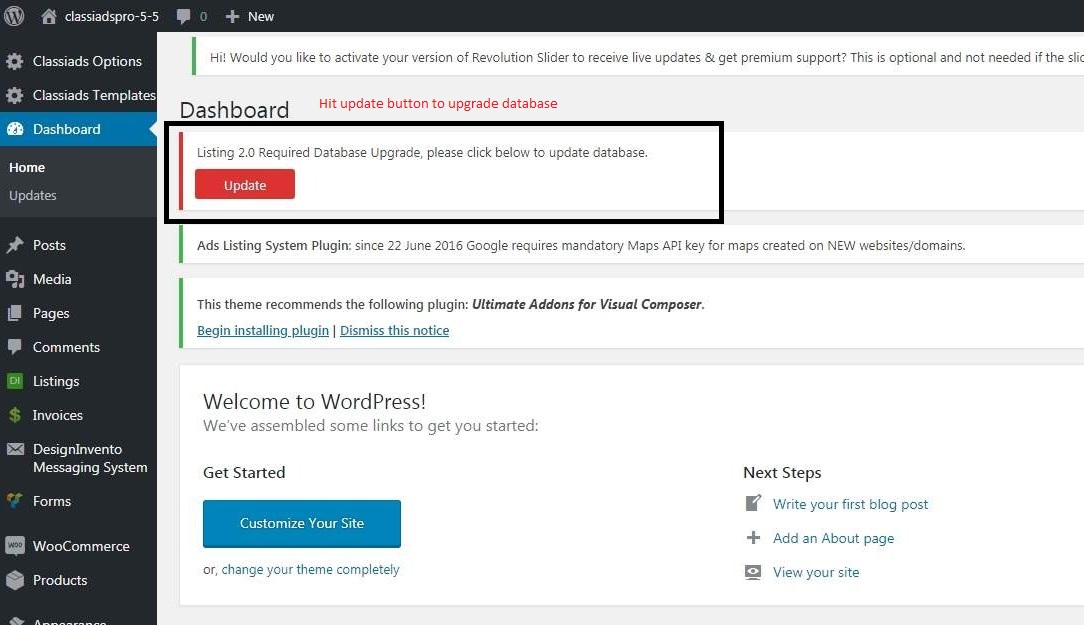
Task: Click the View your site screen icon
Action: pyautogui.click(x=754, y=572)
